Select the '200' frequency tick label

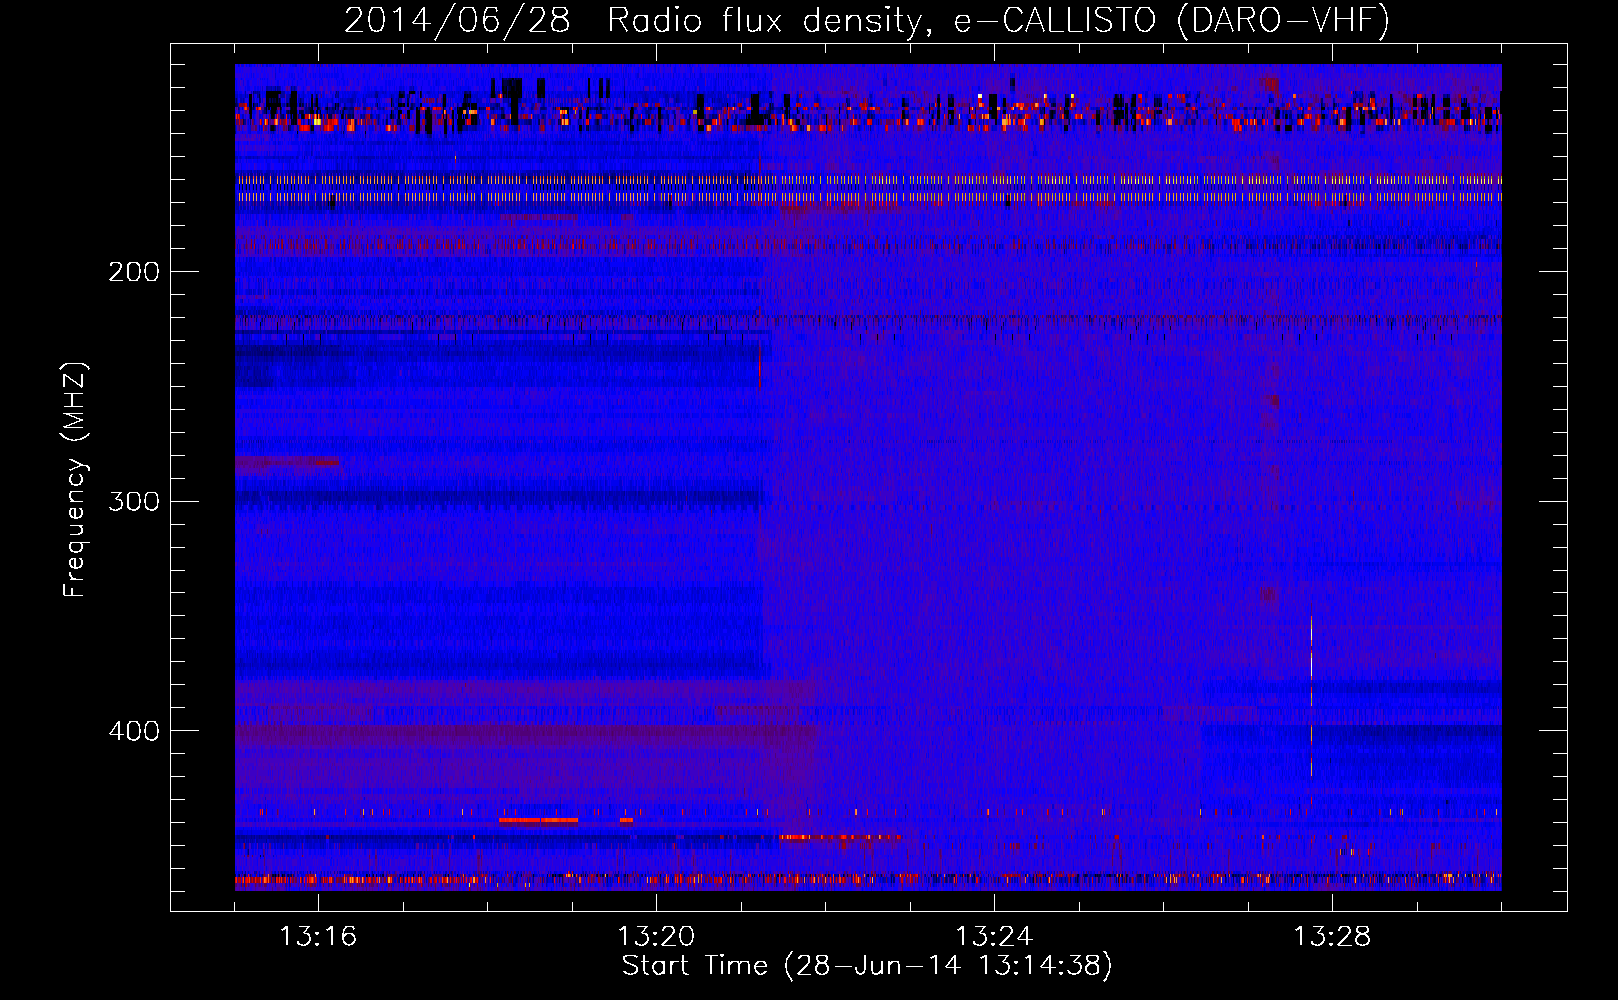[134, 272]
